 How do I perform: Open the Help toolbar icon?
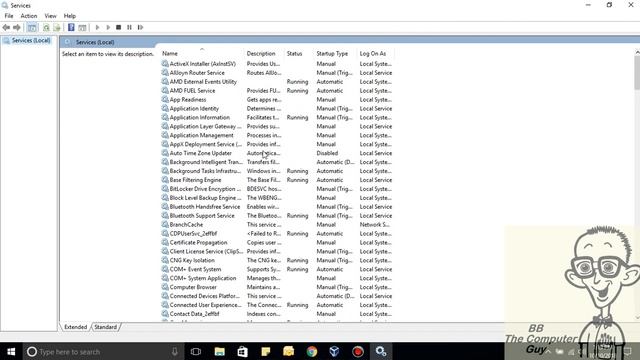pos(71,27)
